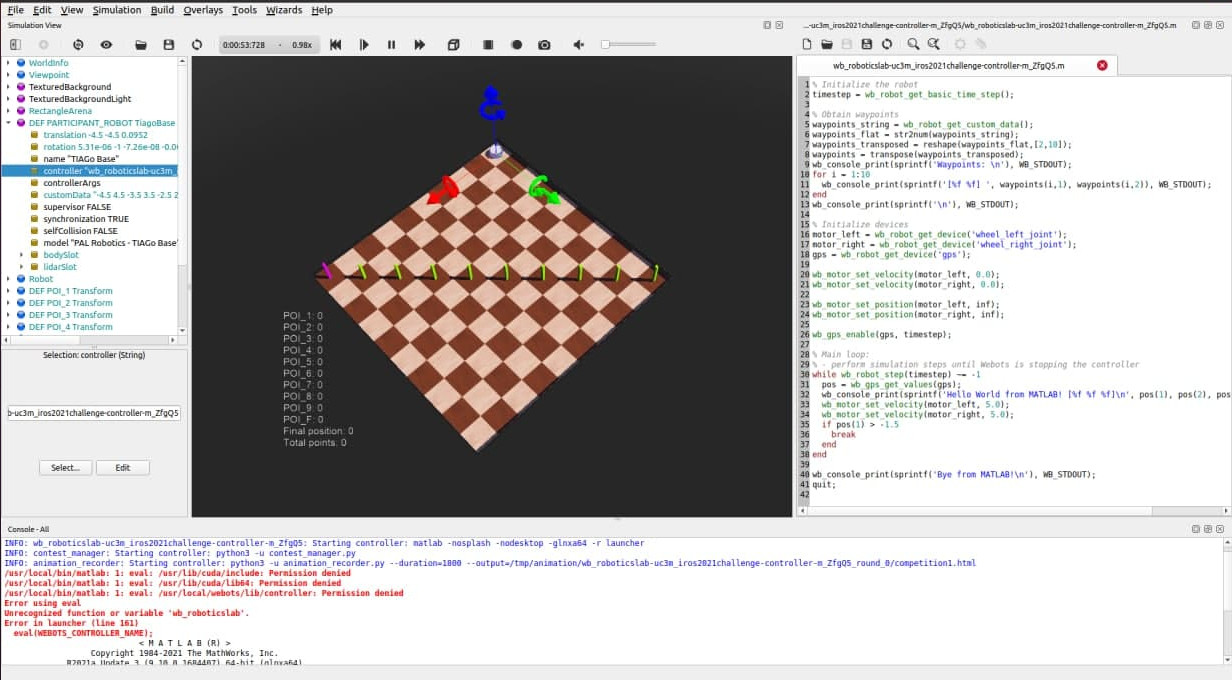Reload the current world
Viewport: 1232px width, 680px height.
[197, 44]
